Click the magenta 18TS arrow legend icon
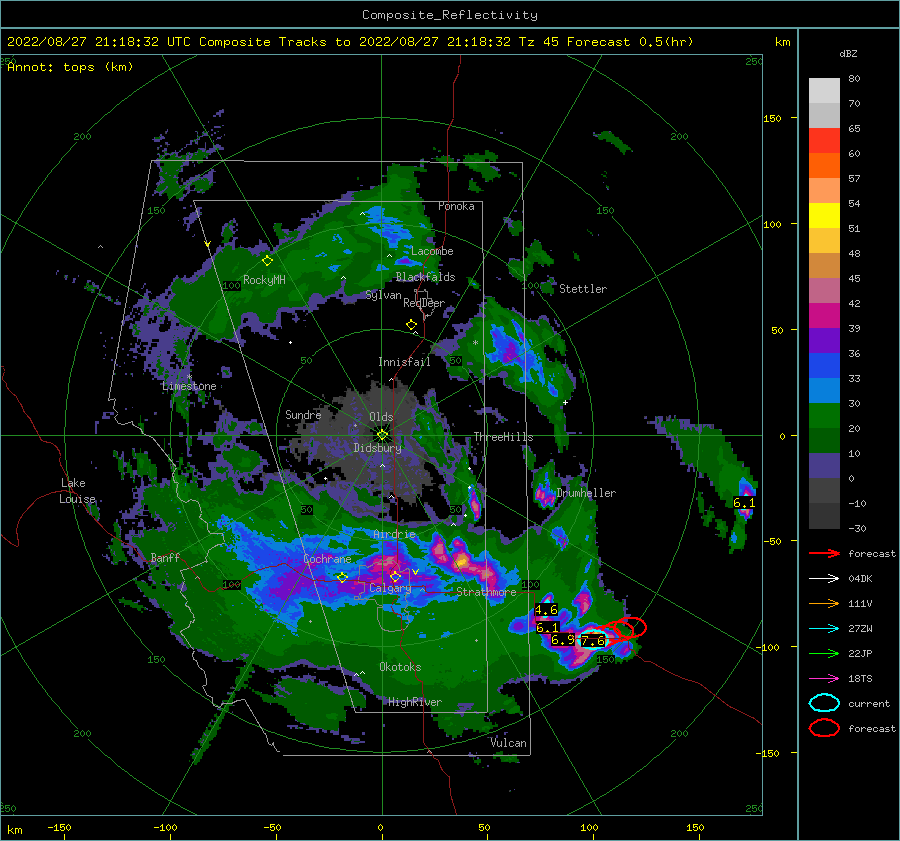Image resolution: width=900 pixels, height=841 pixels. [824, 679]
